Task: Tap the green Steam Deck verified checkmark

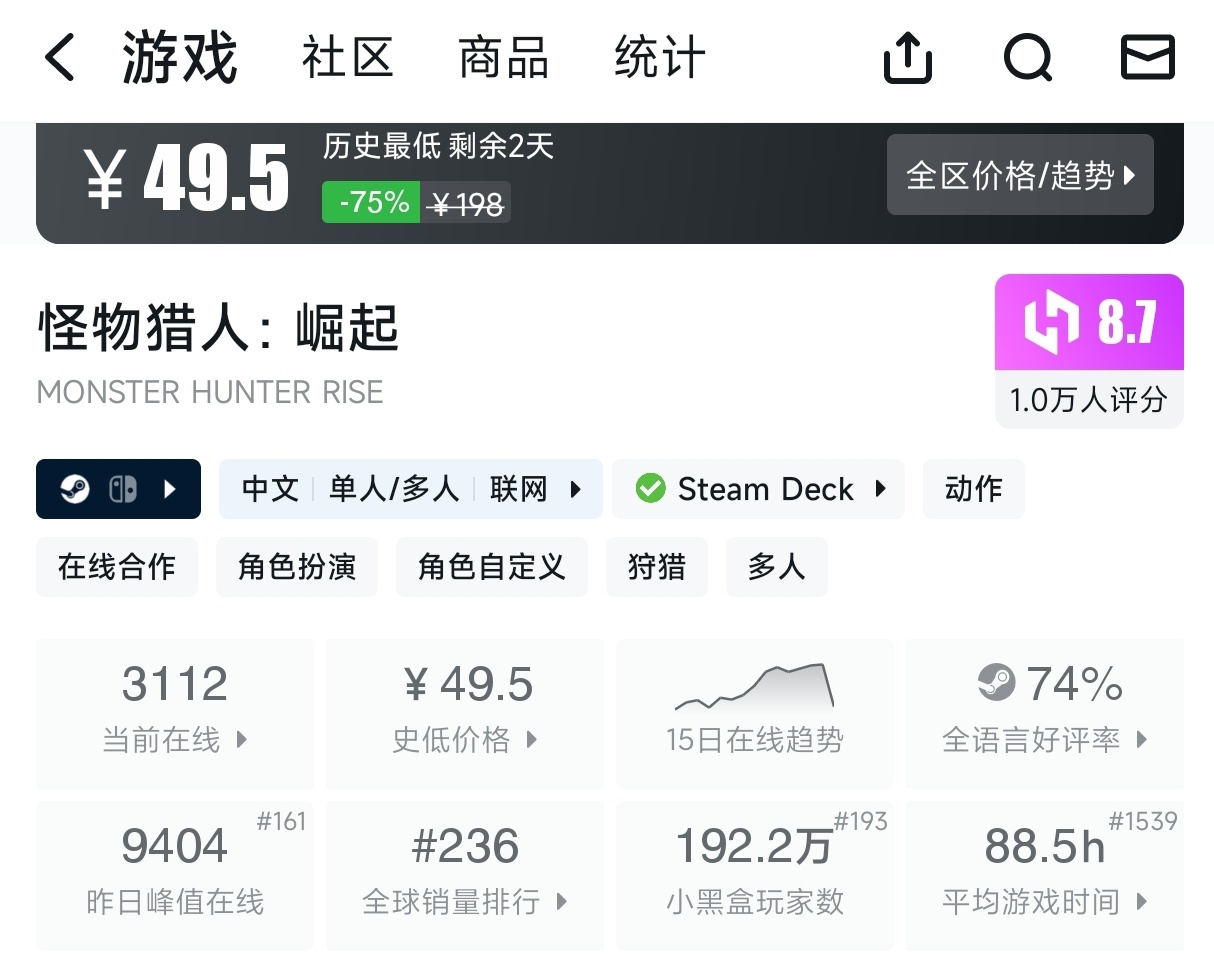Action: pyautogui.click(x=650, y=489)
